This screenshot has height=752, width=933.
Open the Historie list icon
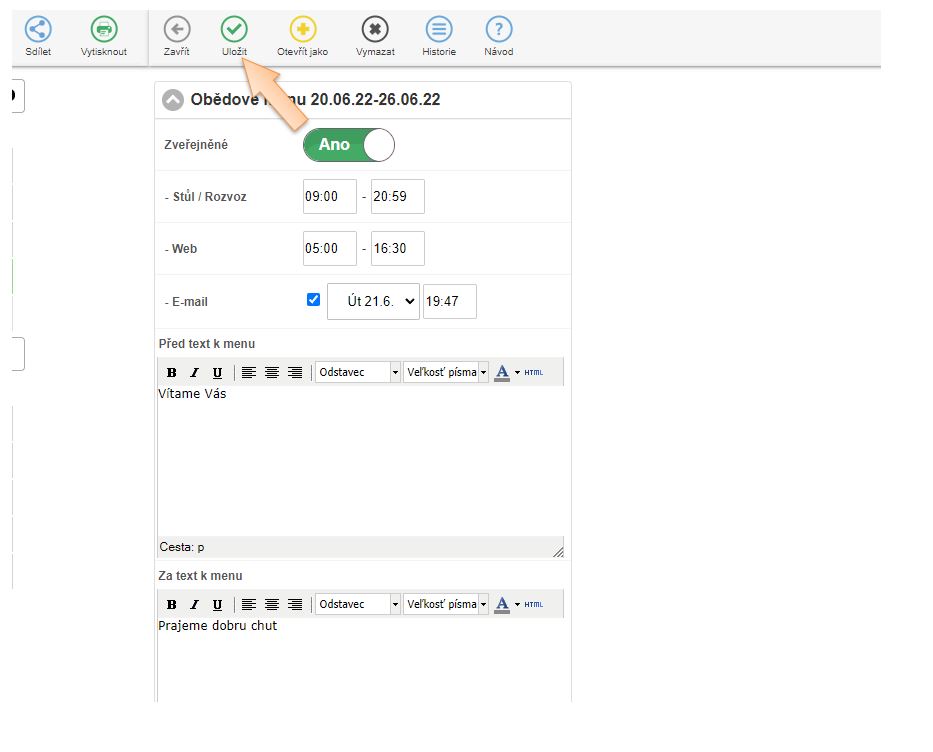pyautogui.click(x=438, y=30)
